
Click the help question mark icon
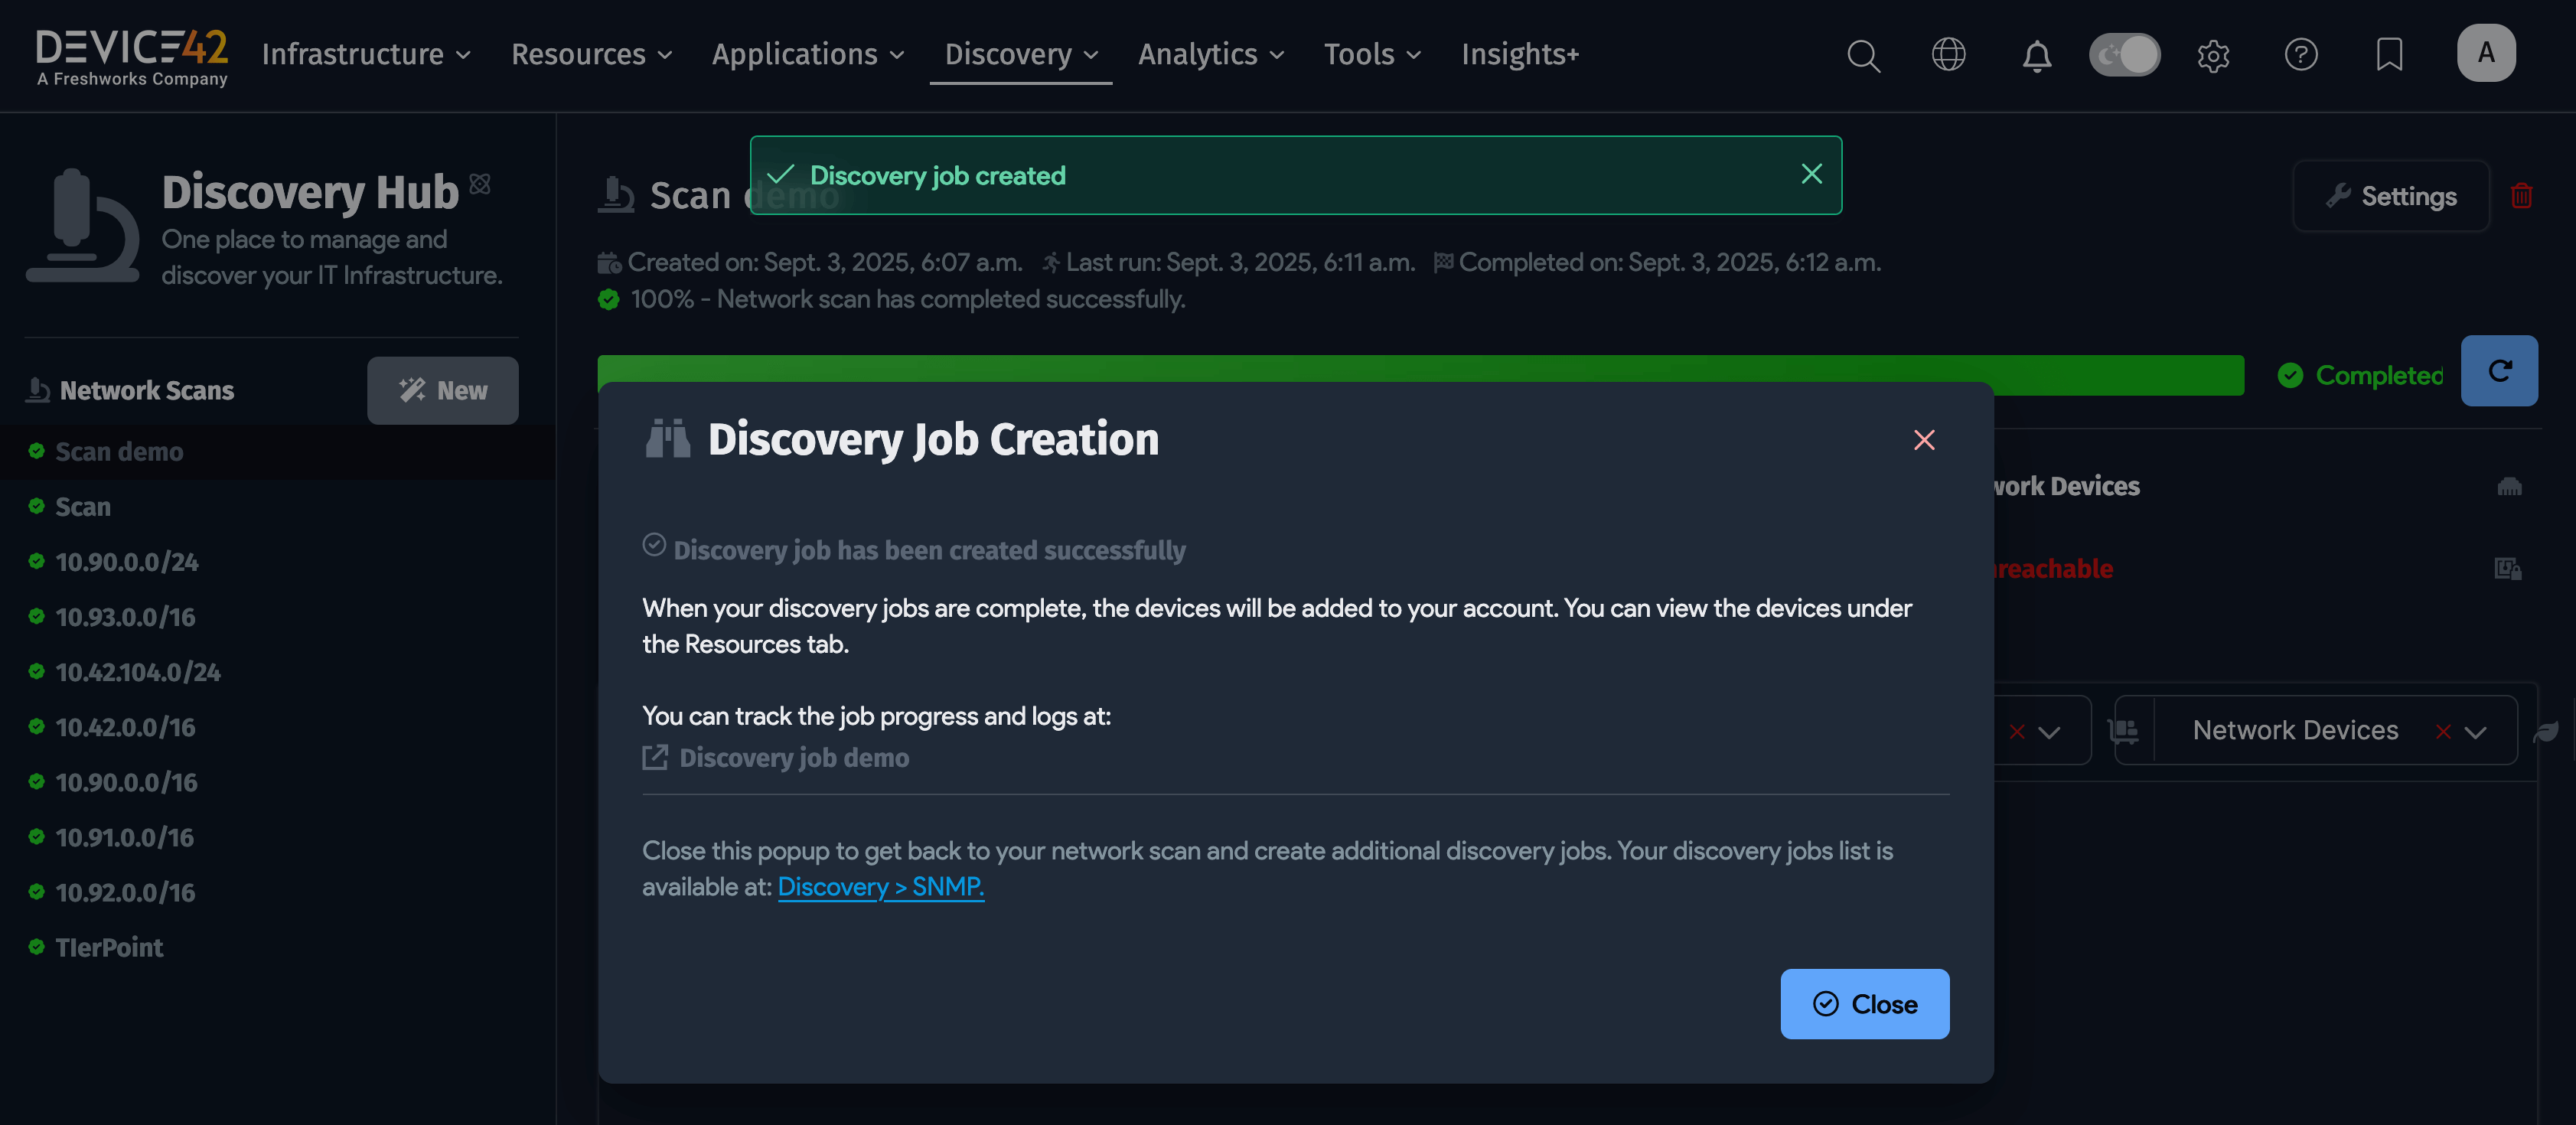pos(2301,55)
